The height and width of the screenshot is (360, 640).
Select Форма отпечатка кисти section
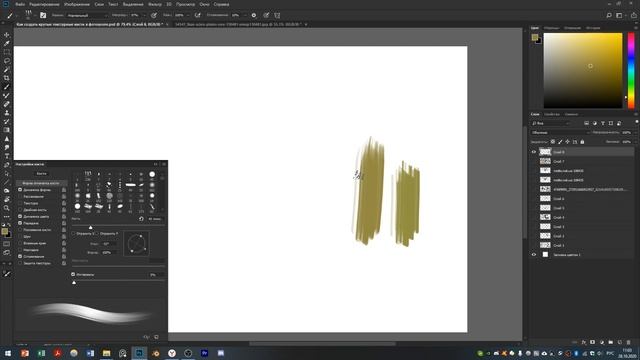coord(41,183)
